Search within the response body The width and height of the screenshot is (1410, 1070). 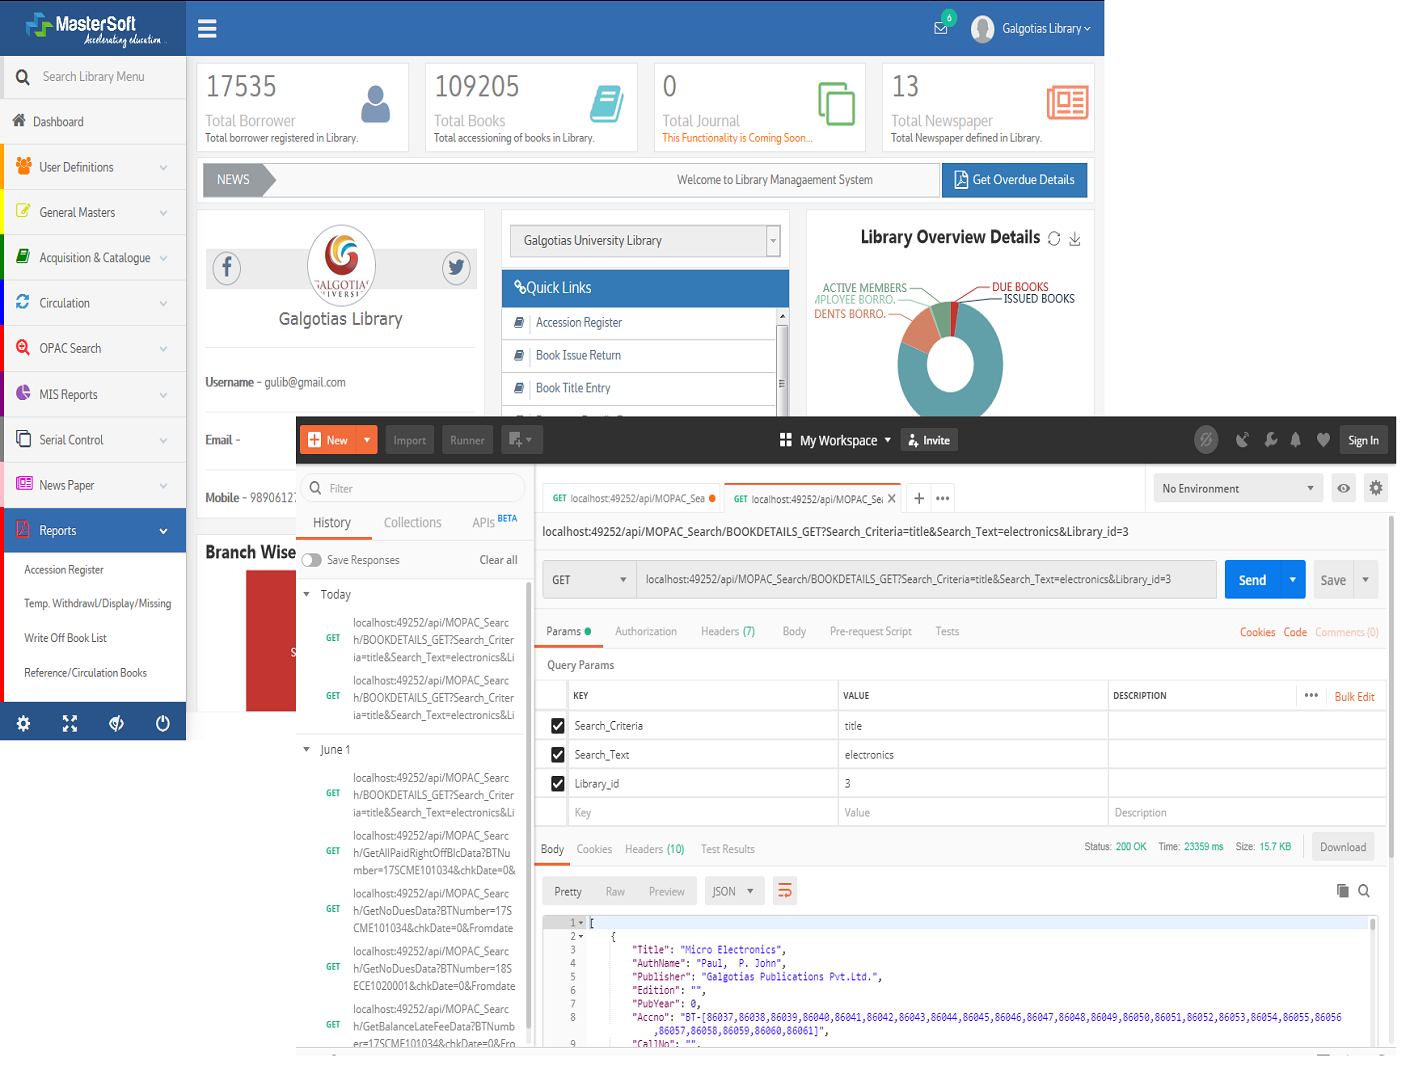pyautogui.click(x=1364, y=891)
